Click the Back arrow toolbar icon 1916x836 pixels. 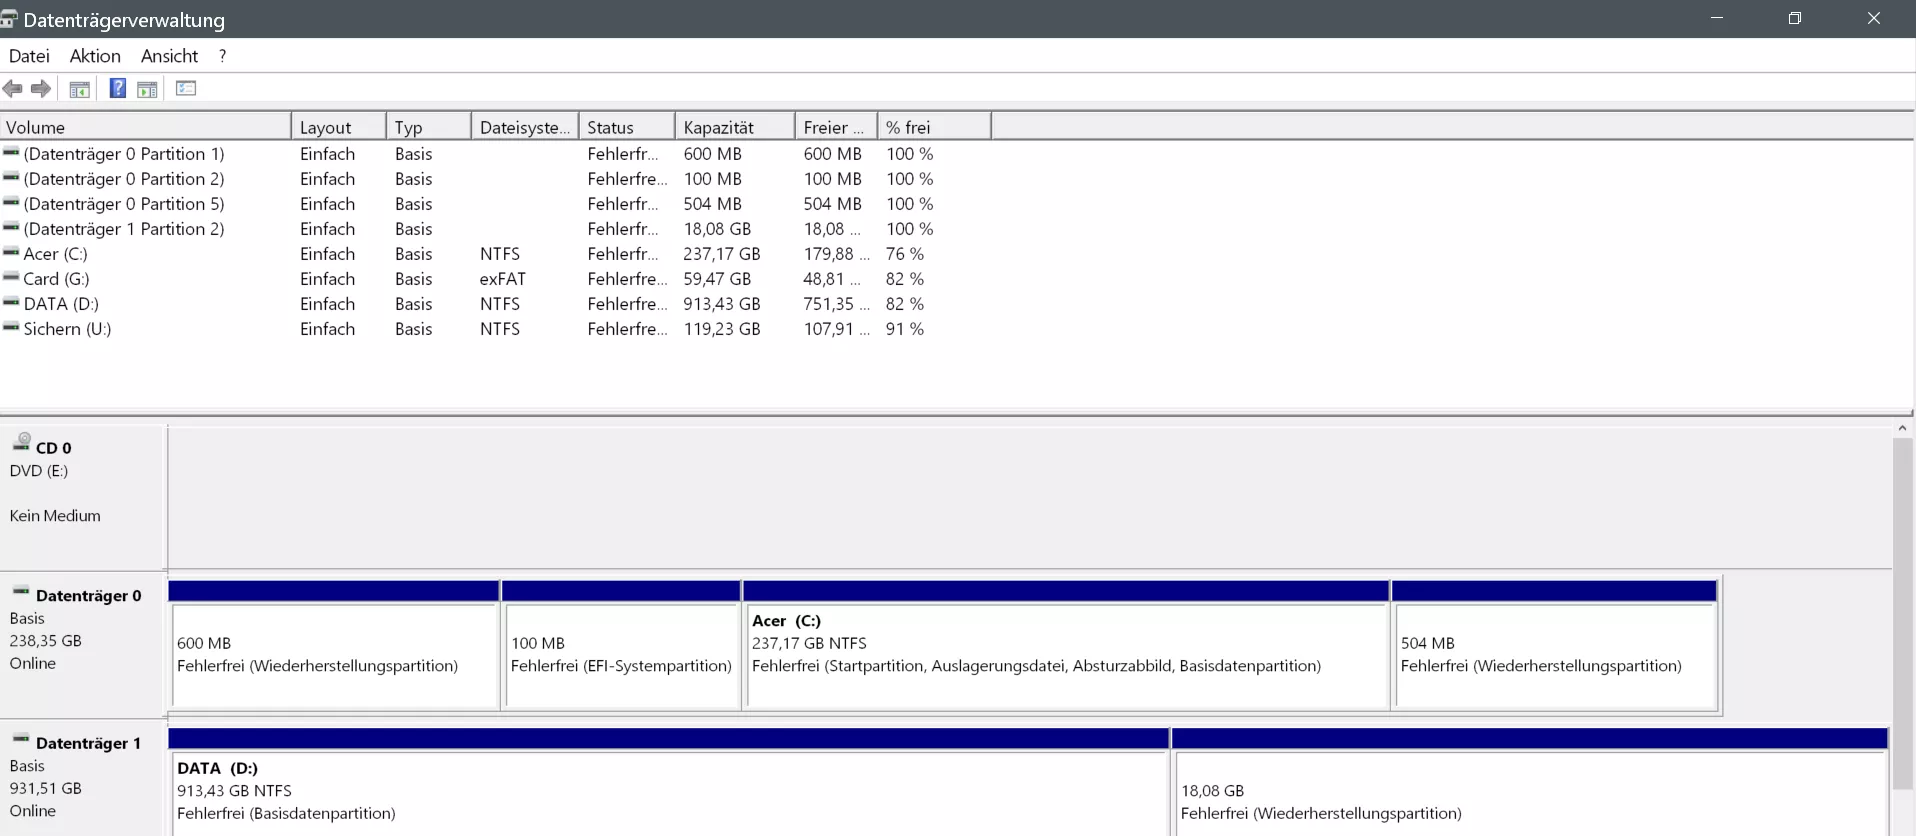click(13, 89)
